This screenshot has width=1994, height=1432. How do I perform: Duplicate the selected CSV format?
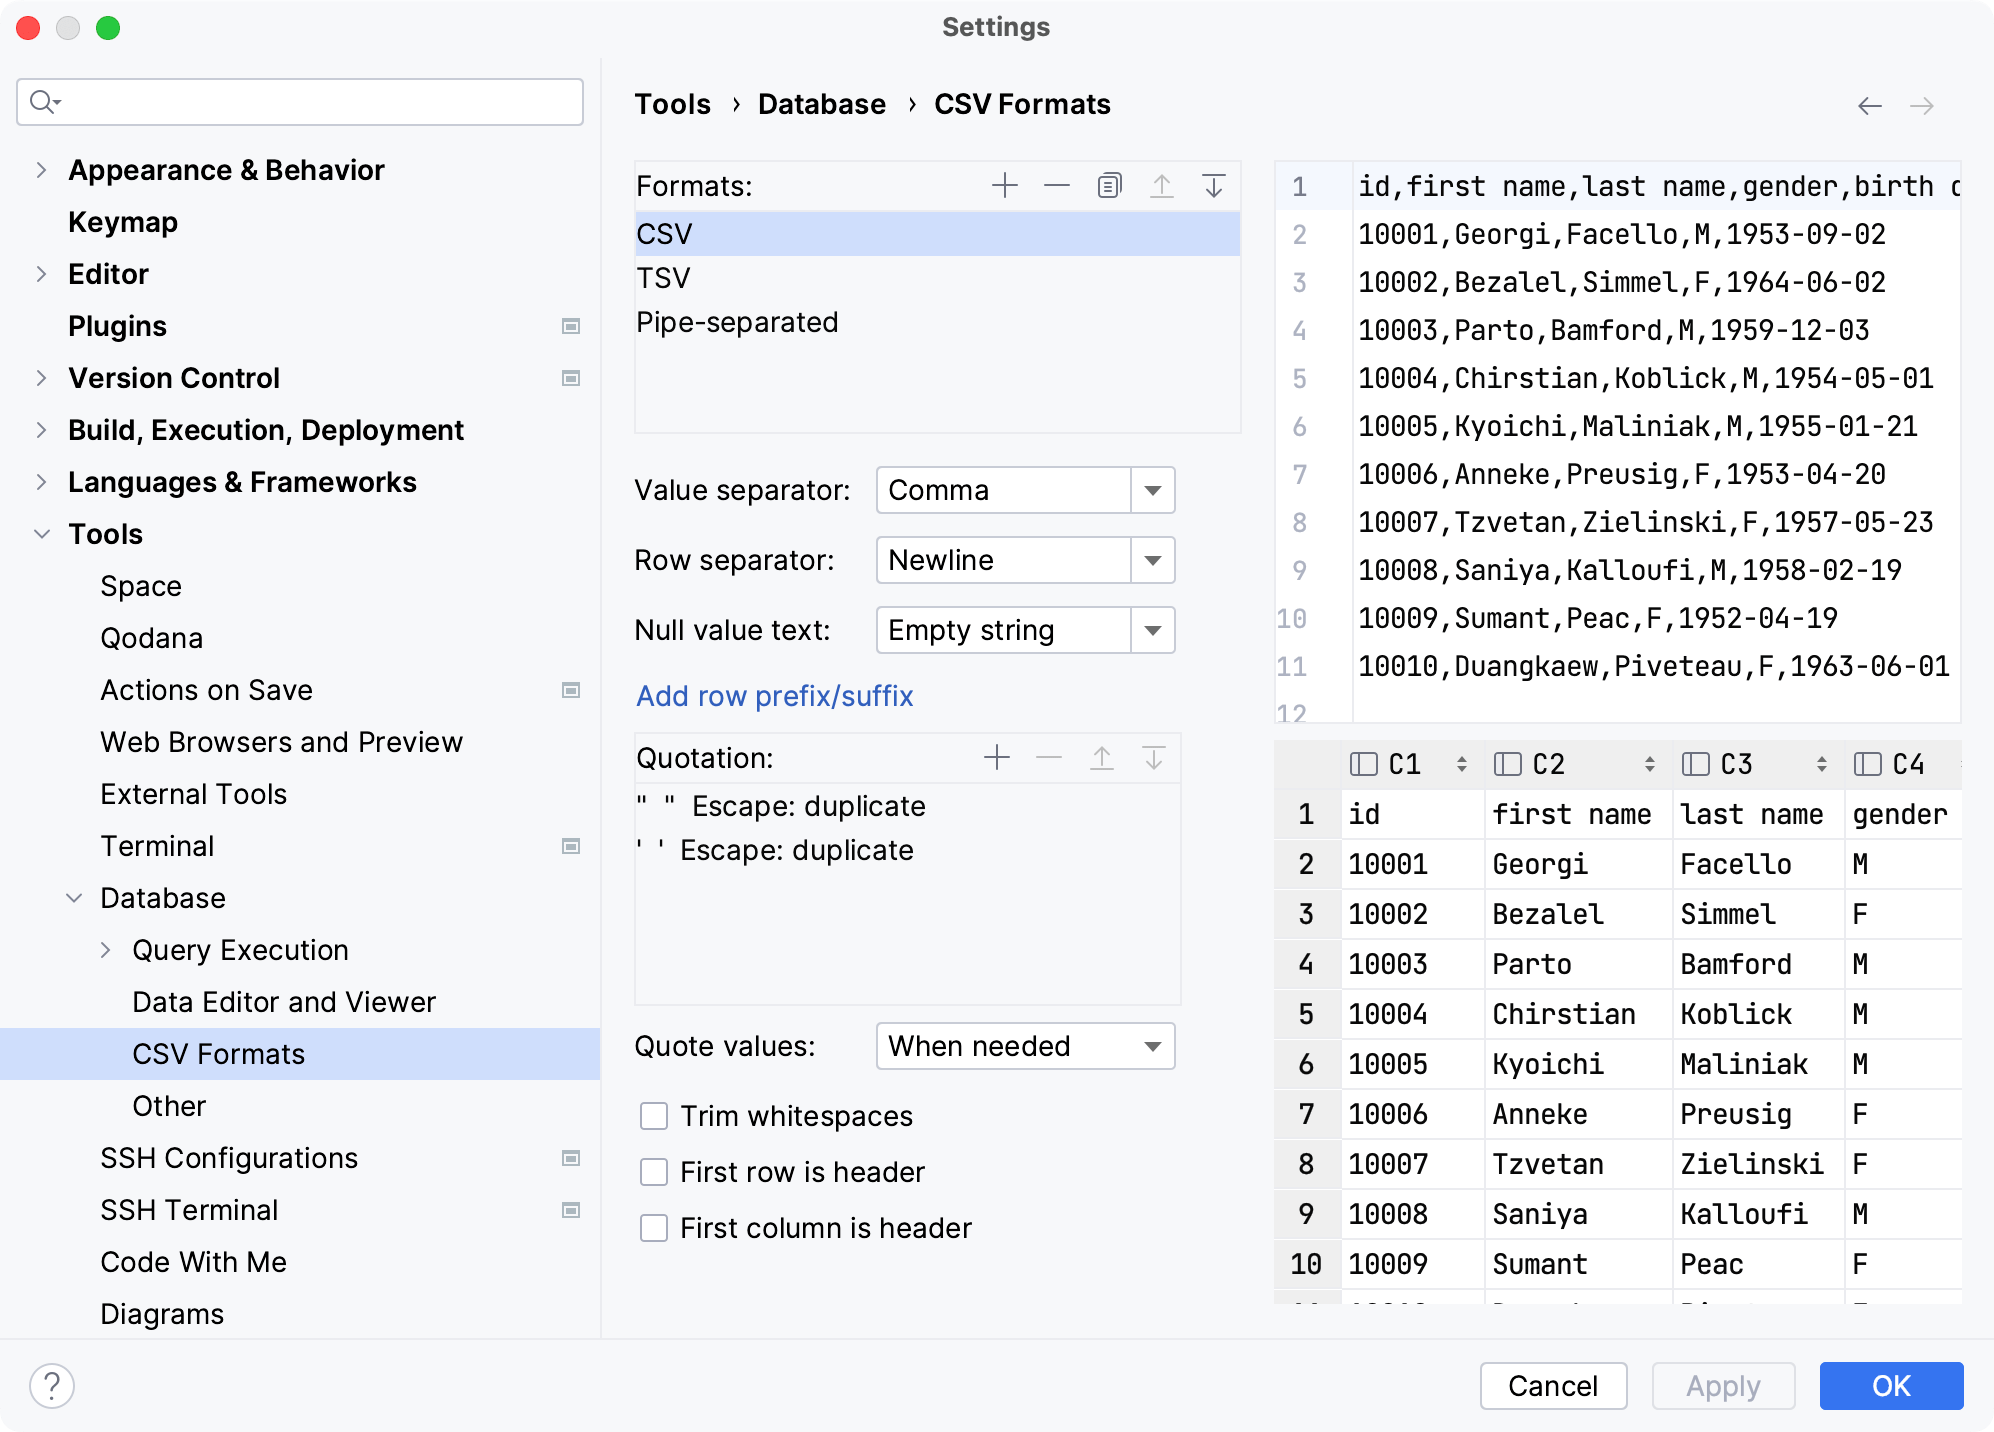tap(1109, 185)
